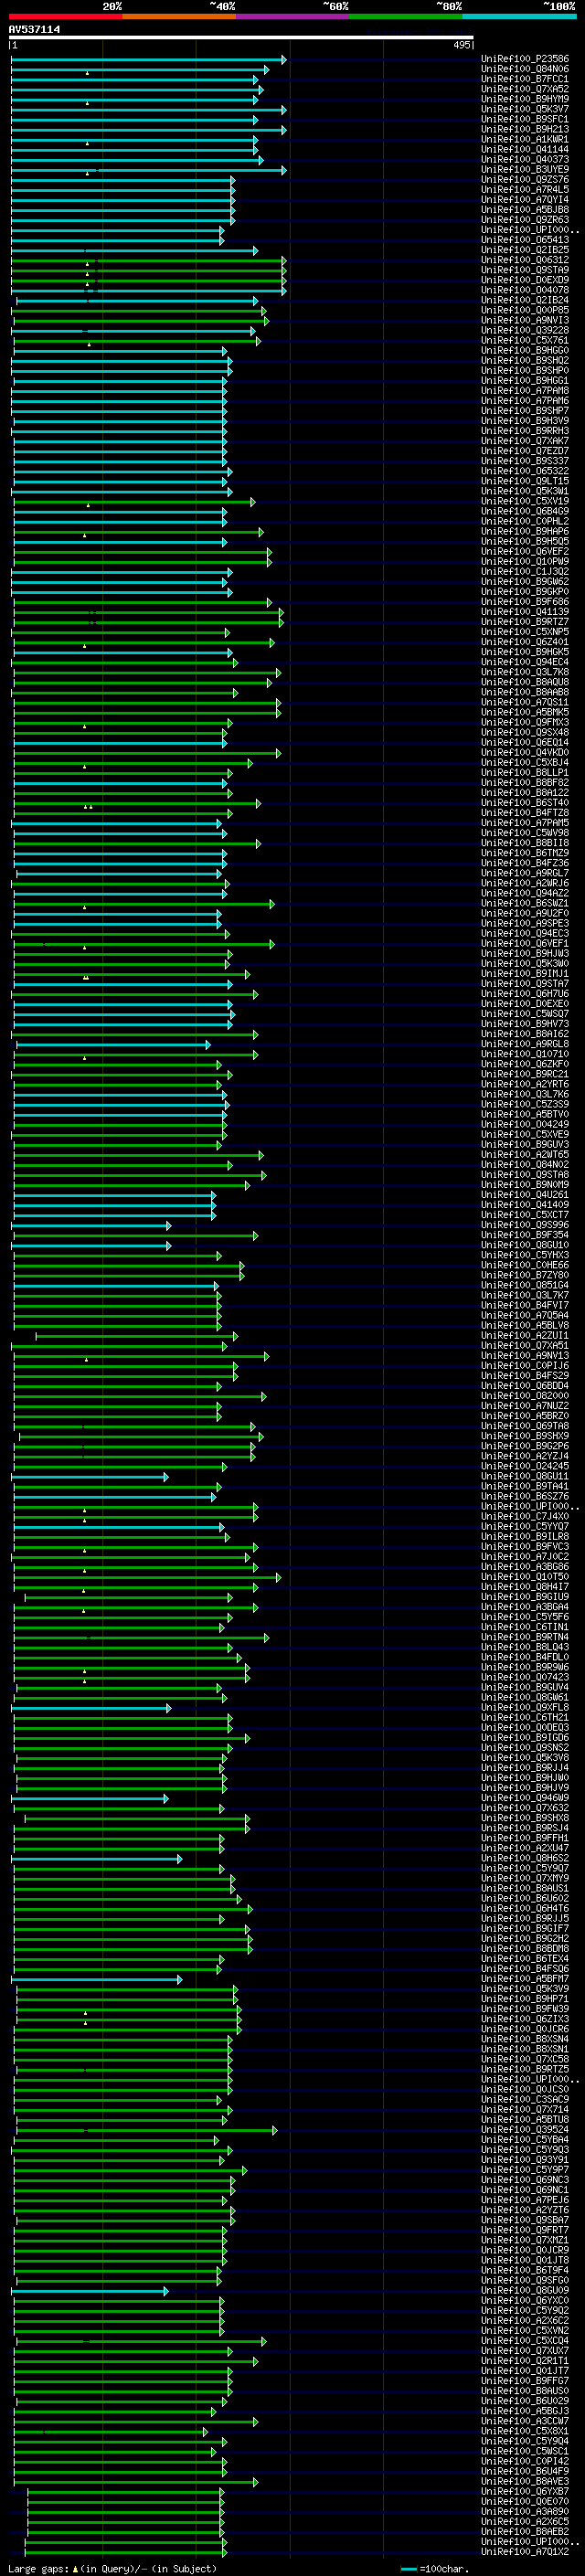Select the UniRef100_Q8GU10 label

coord(525,1245)
